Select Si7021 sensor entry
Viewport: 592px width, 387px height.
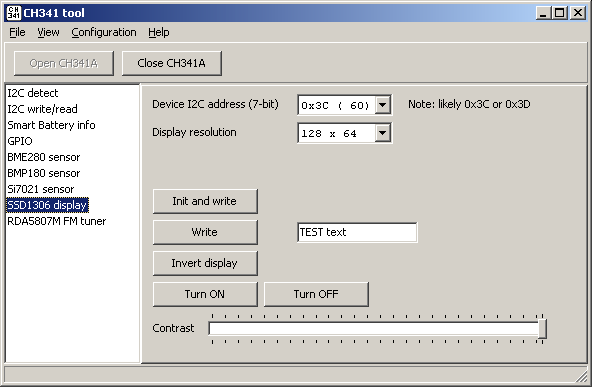pos(41,189)
